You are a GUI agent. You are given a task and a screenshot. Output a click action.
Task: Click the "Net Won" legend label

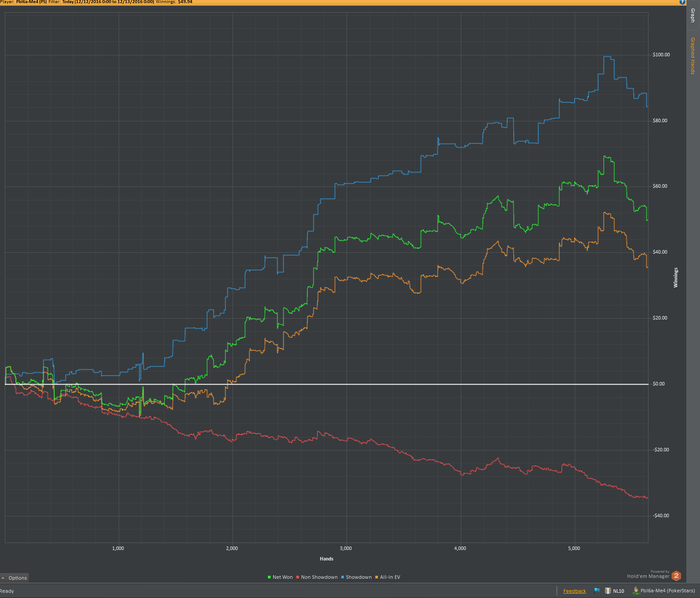click(x=283, y=577)
